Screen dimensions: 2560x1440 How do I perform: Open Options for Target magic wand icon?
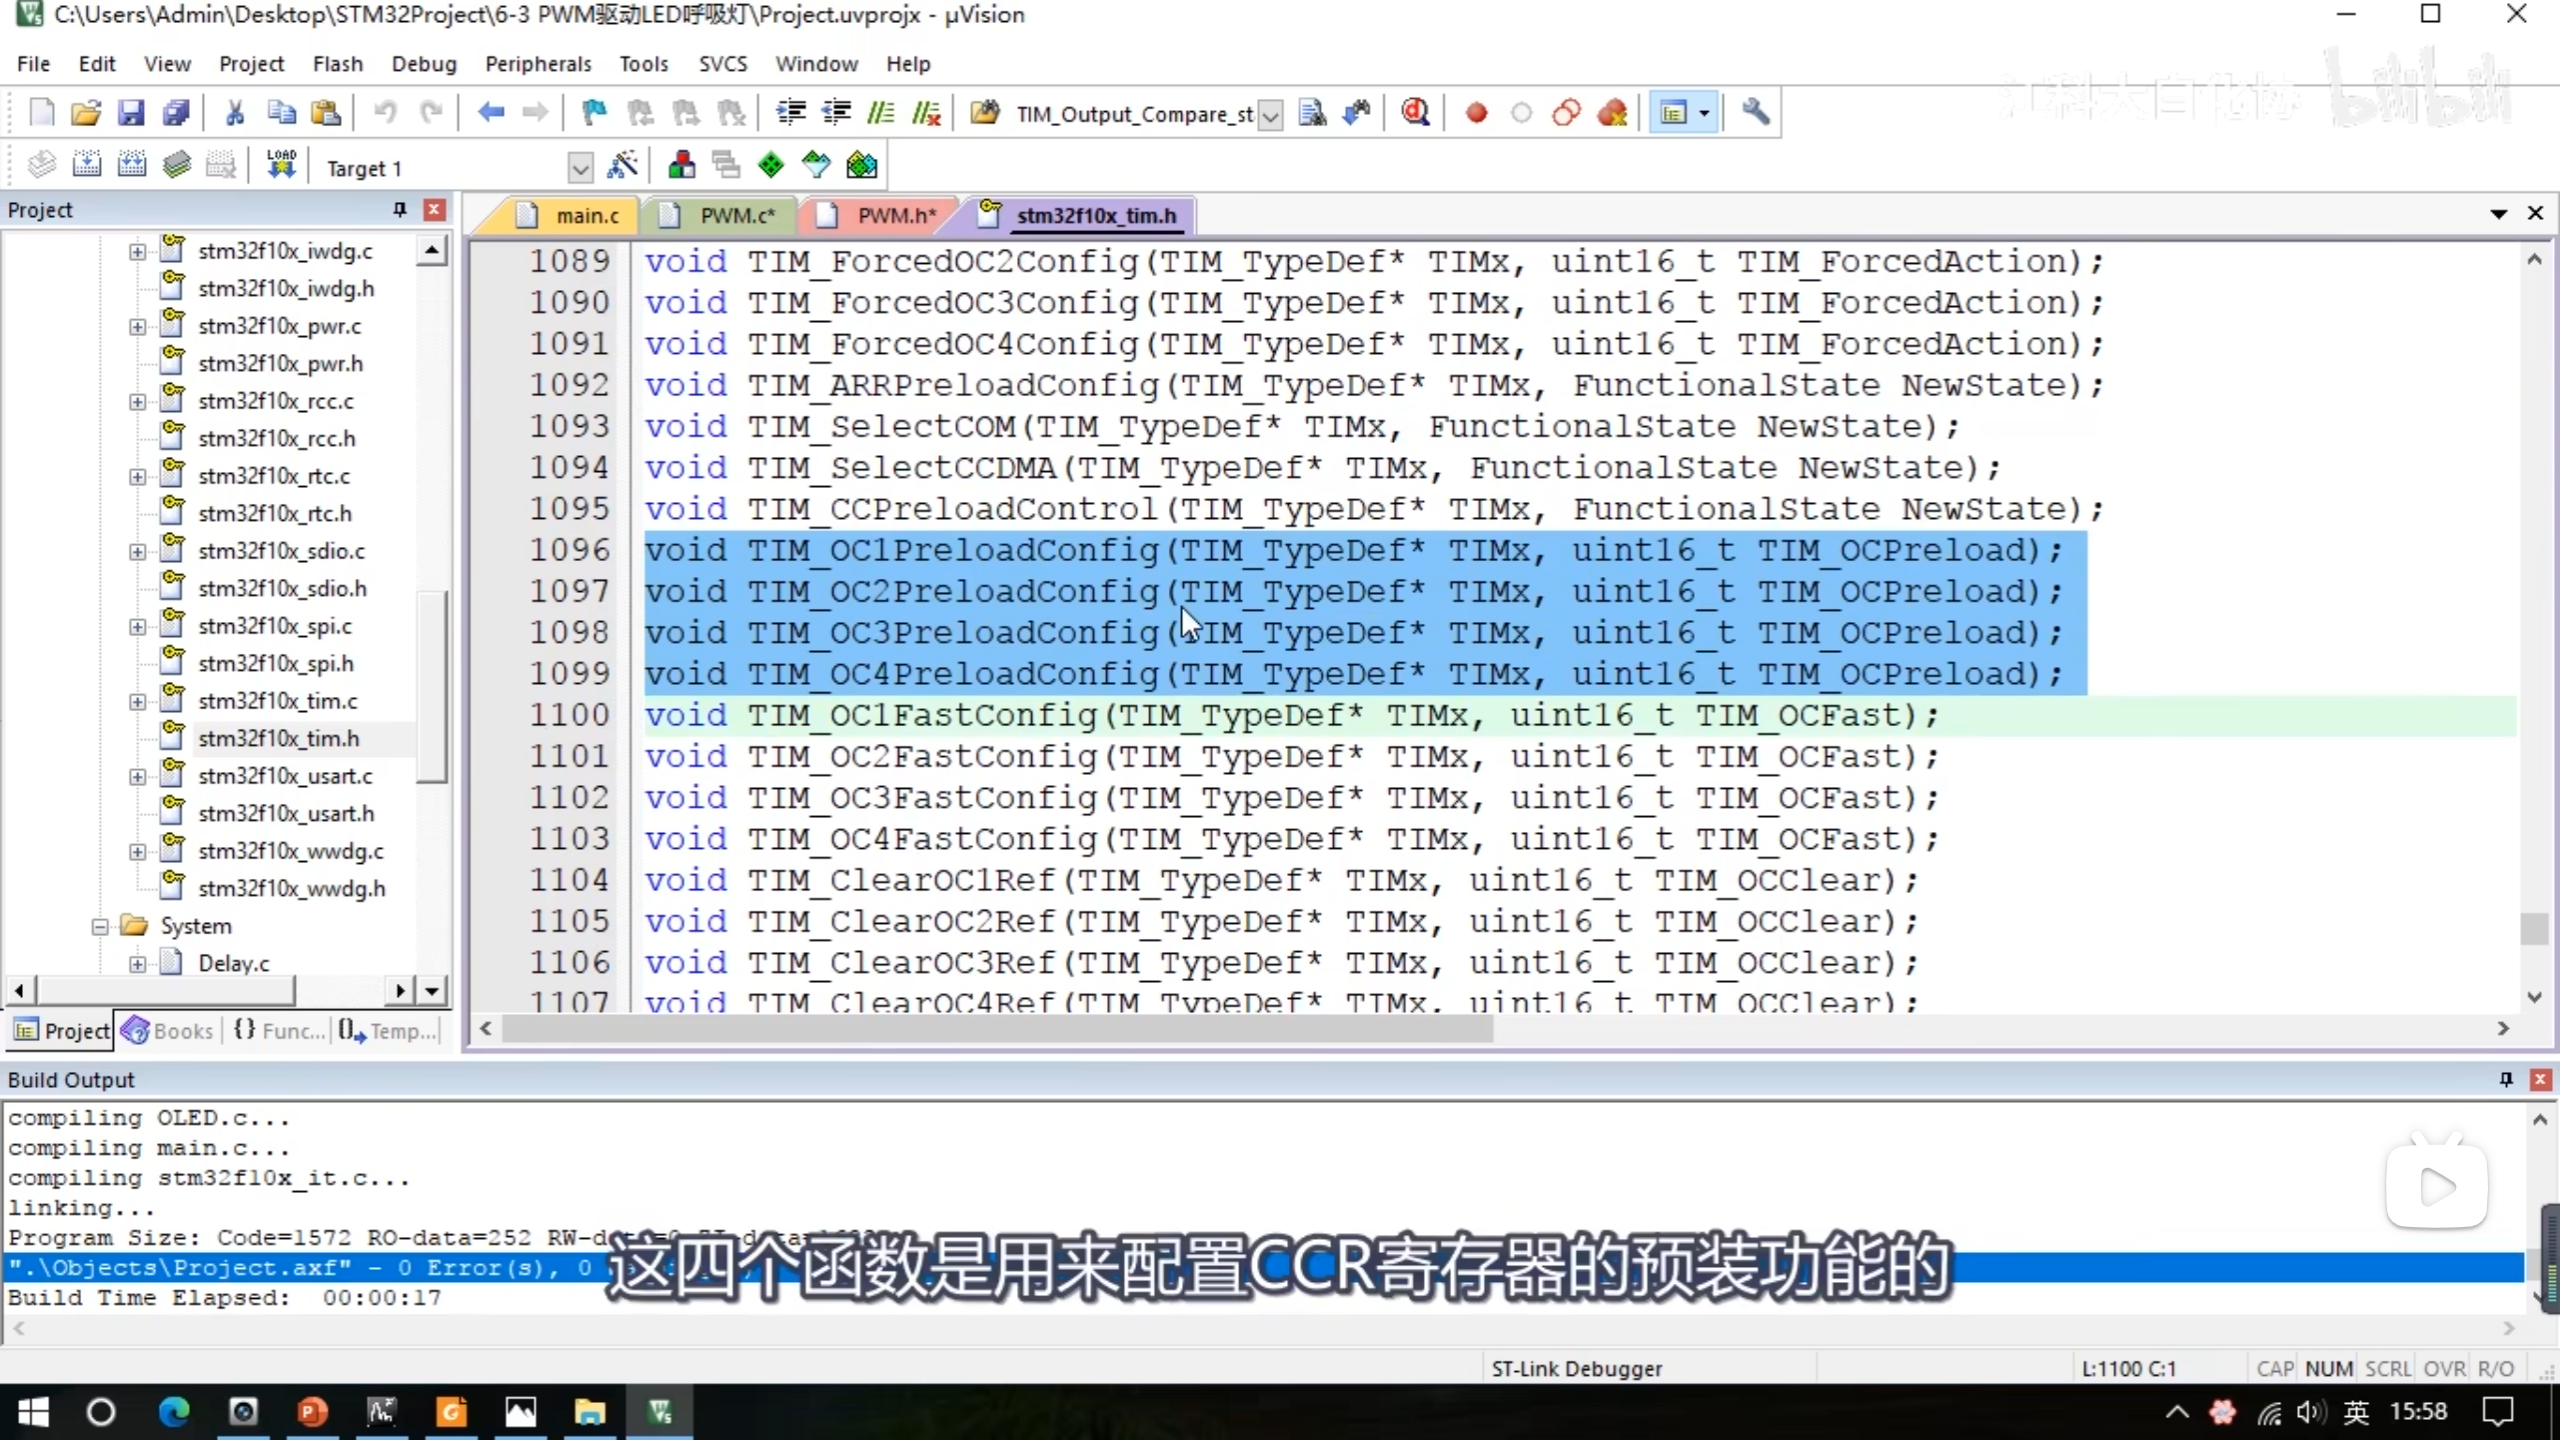pyautogui.click(x=622, y=166)
